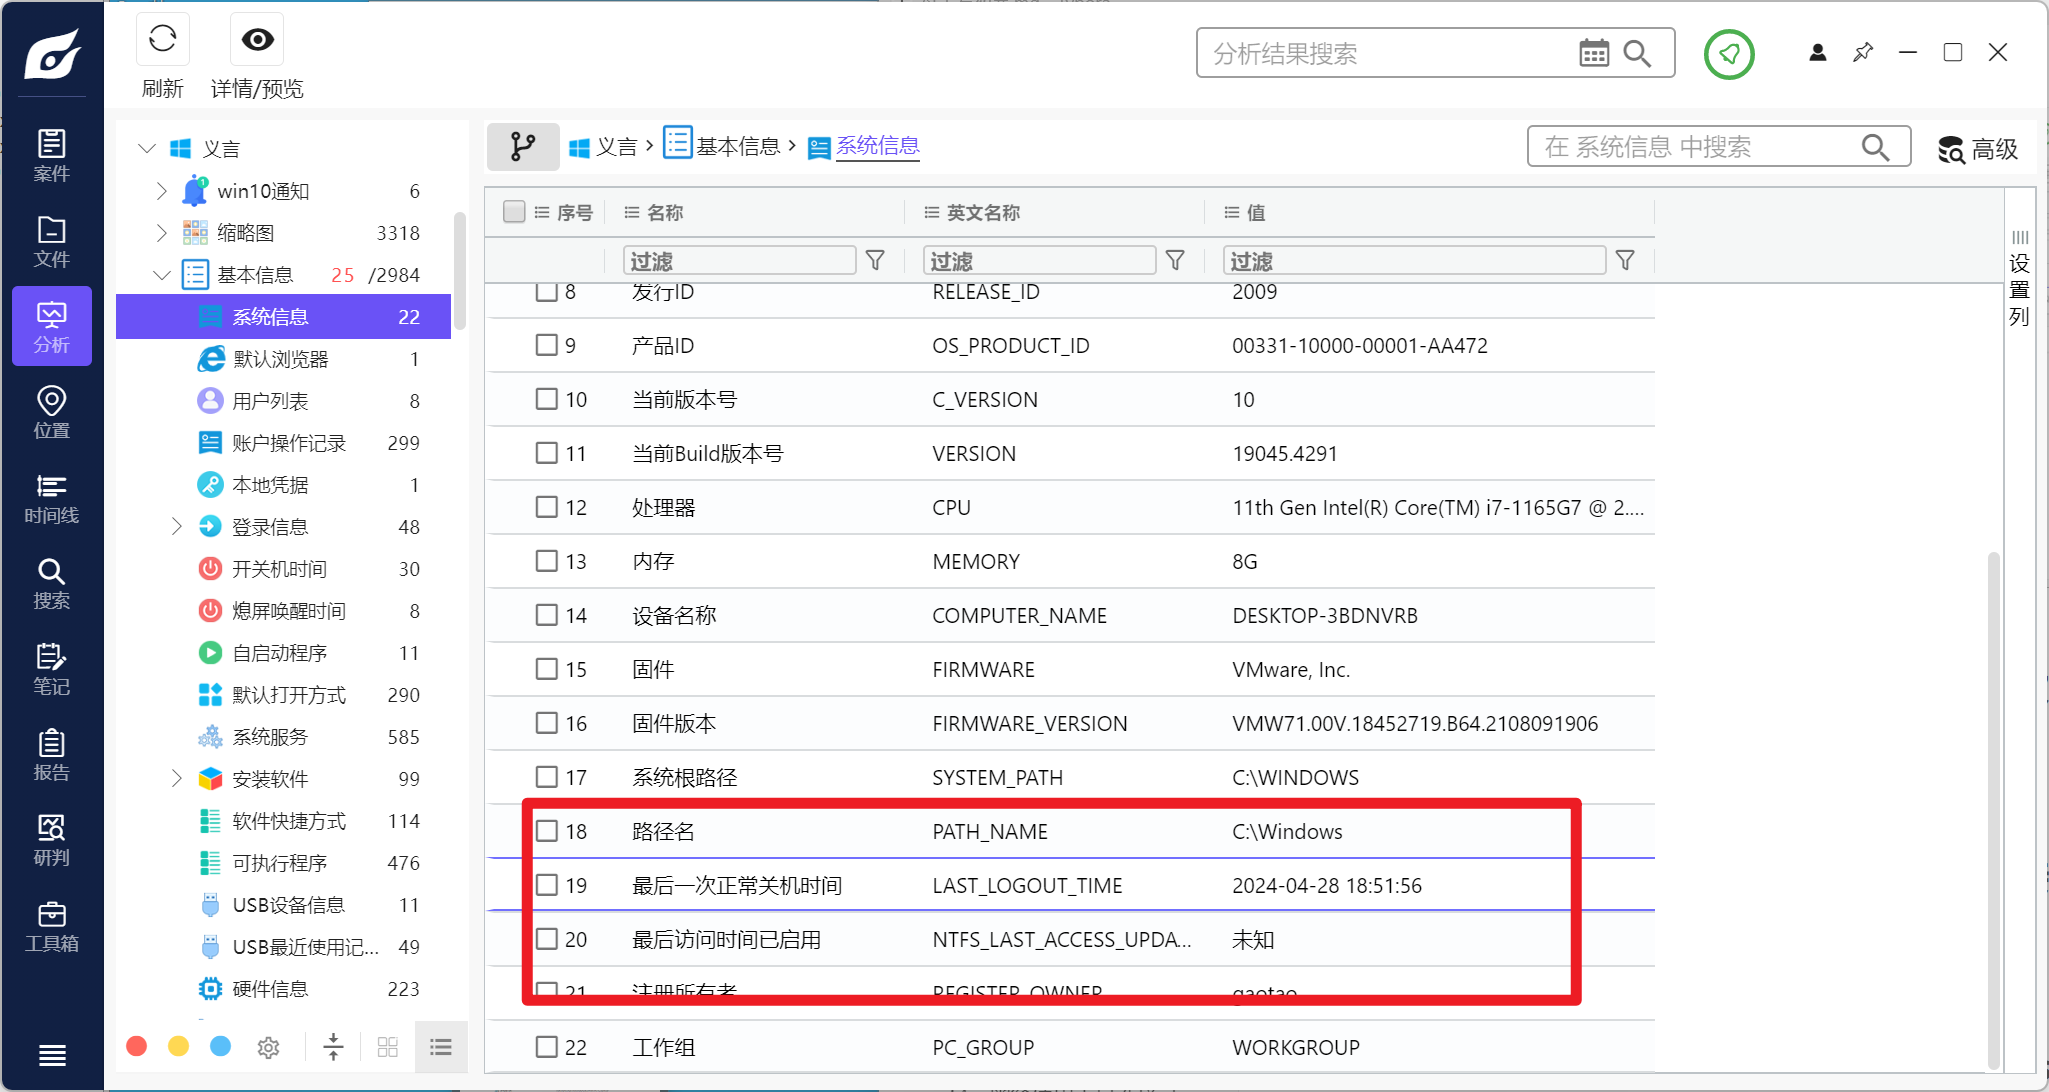This screenshot has height=1092, width=2049.
Task: Open the Timeline (时间线) sidebar section
Action: pyautogui.click(x=51, y=498)
